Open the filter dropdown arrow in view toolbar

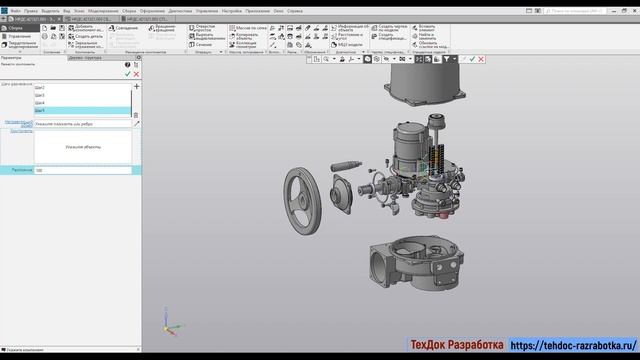454,60
